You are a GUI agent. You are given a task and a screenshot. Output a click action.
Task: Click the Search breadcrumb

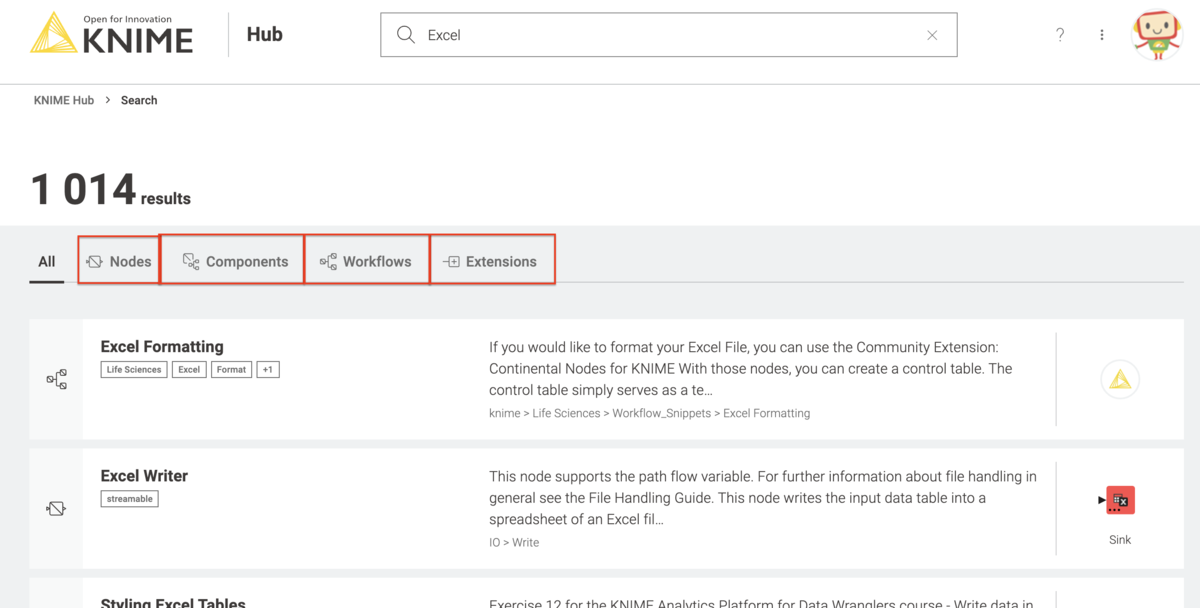tap(139, 100)
